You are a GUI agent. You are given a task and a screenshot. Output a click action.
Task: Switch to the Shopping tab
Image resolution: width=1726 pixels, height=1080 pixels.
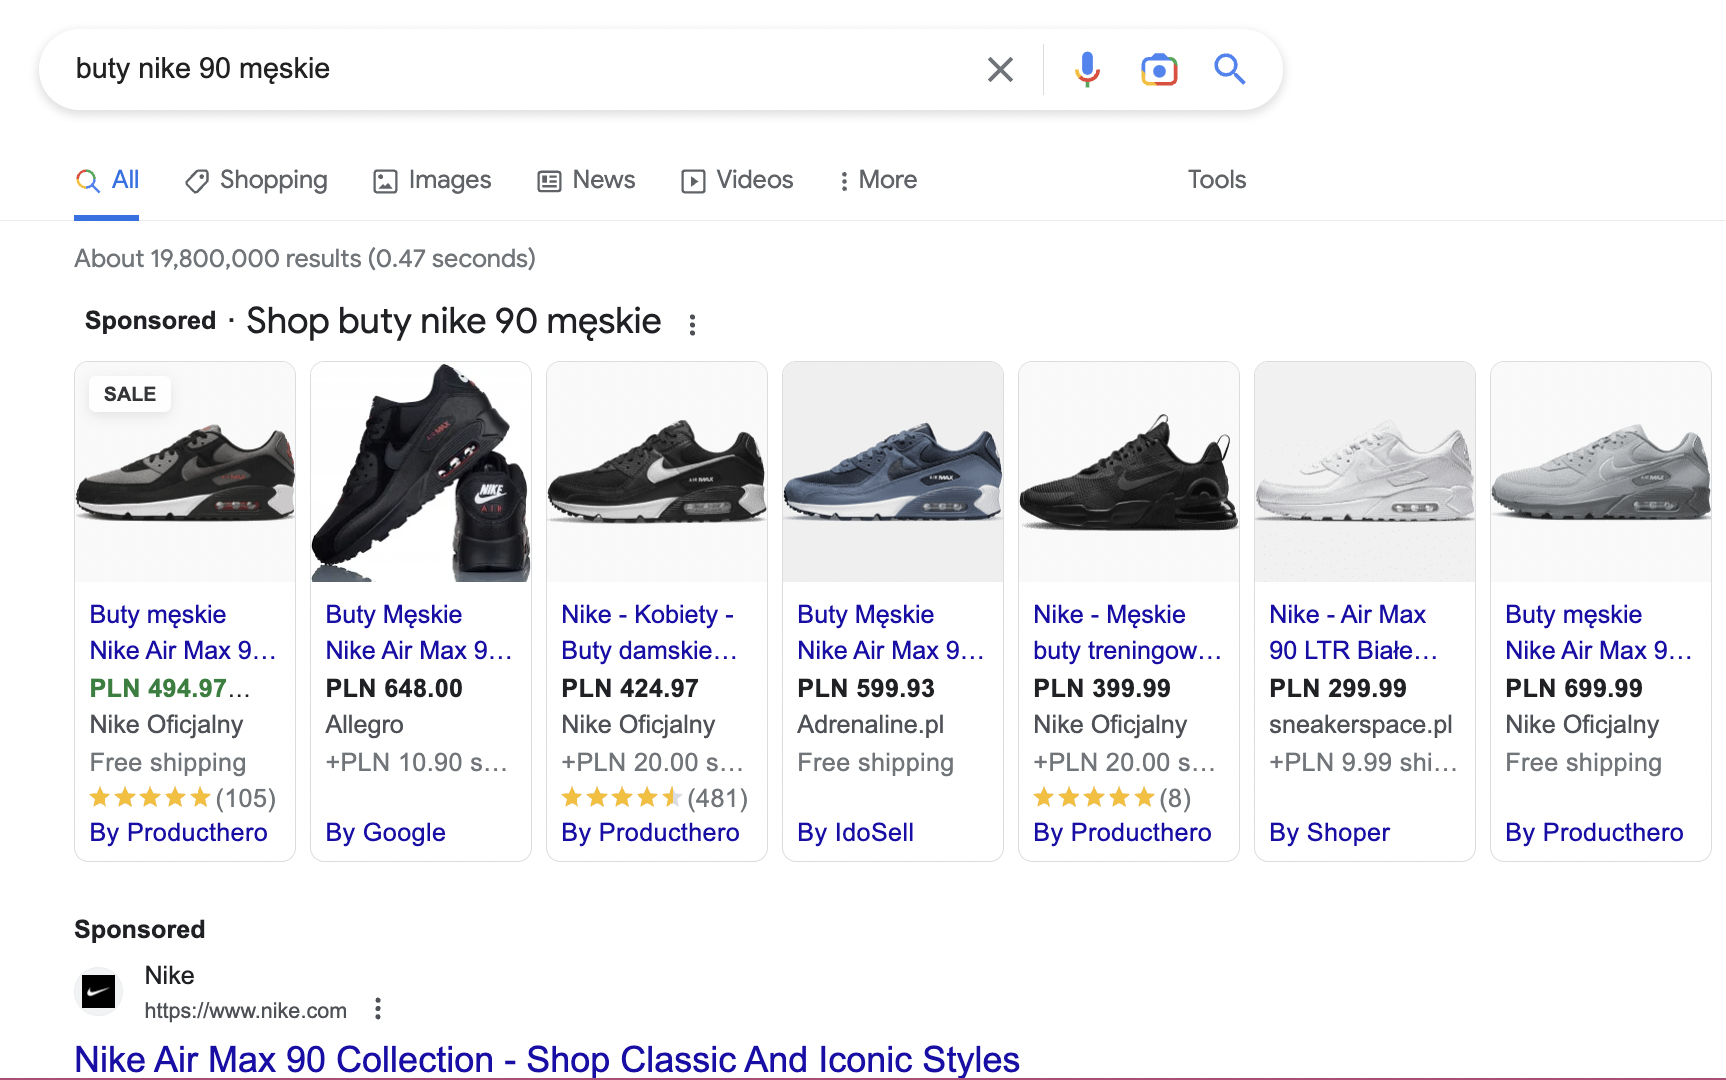257,180
